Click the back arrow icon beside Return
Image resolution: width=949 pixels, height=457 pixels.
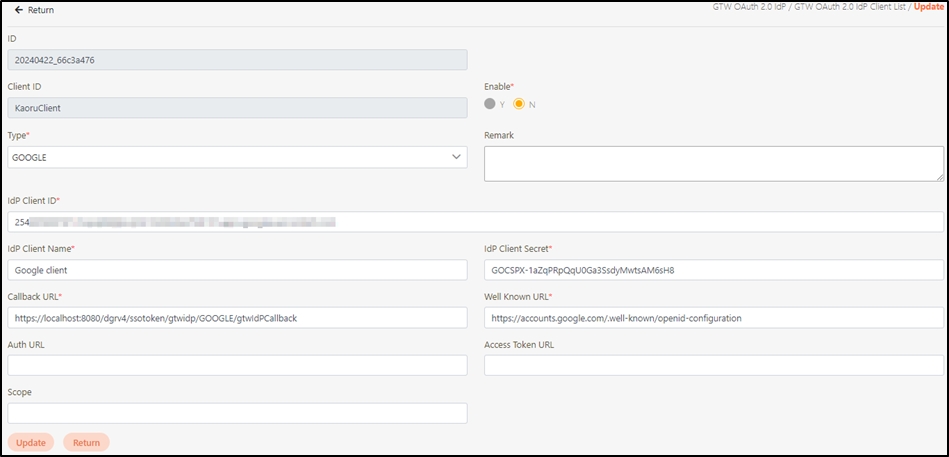(18, 10)
